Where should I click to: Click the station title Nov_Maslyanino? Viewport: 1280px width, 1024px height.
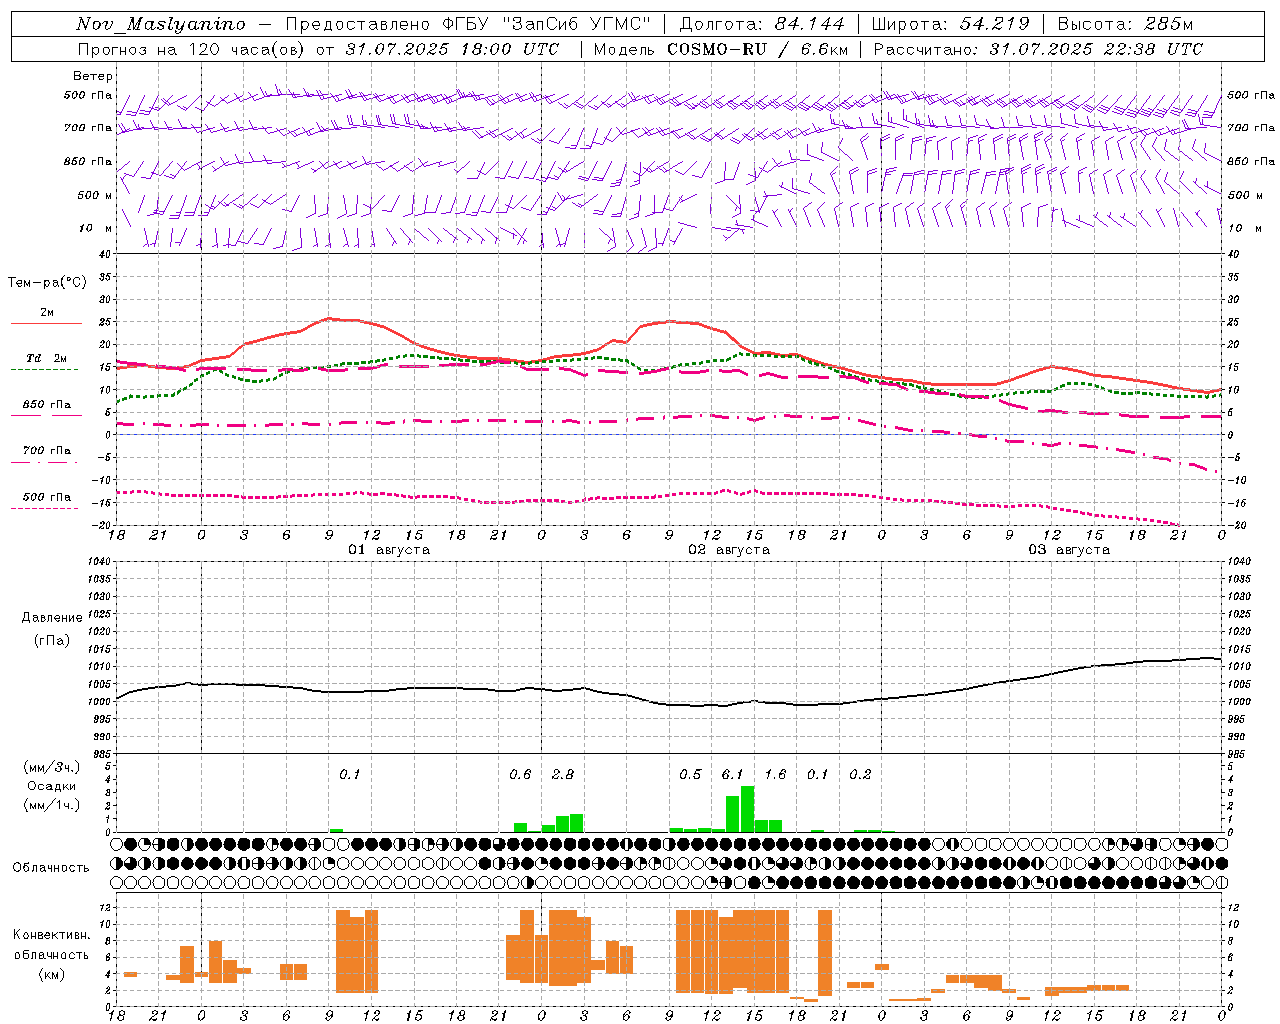(161, 24)
